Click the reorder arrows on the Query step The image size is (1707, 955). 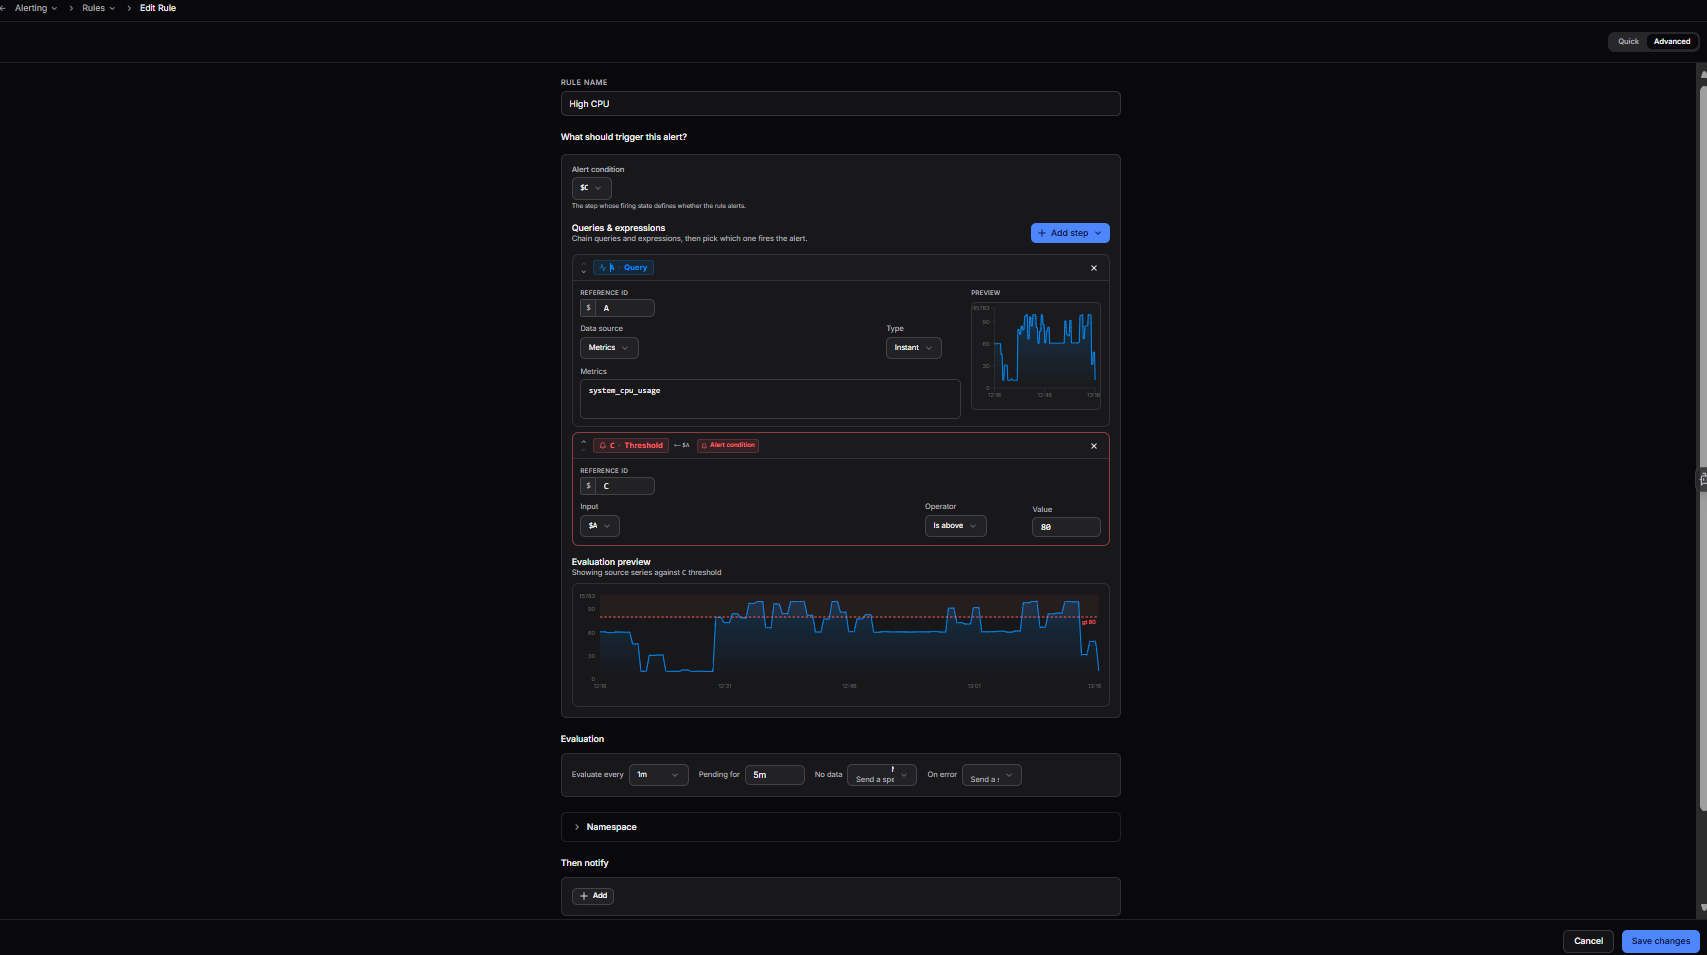pyautogui.click(x=584, y=268)
